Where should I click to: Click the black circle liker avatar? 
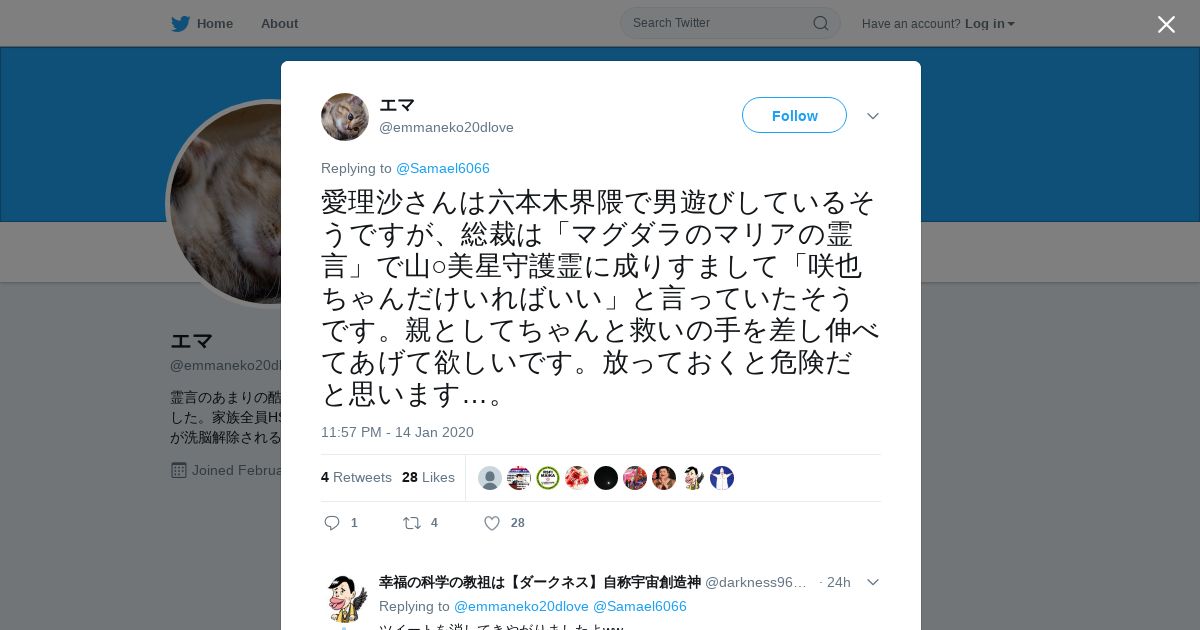(x=606, y=478)
